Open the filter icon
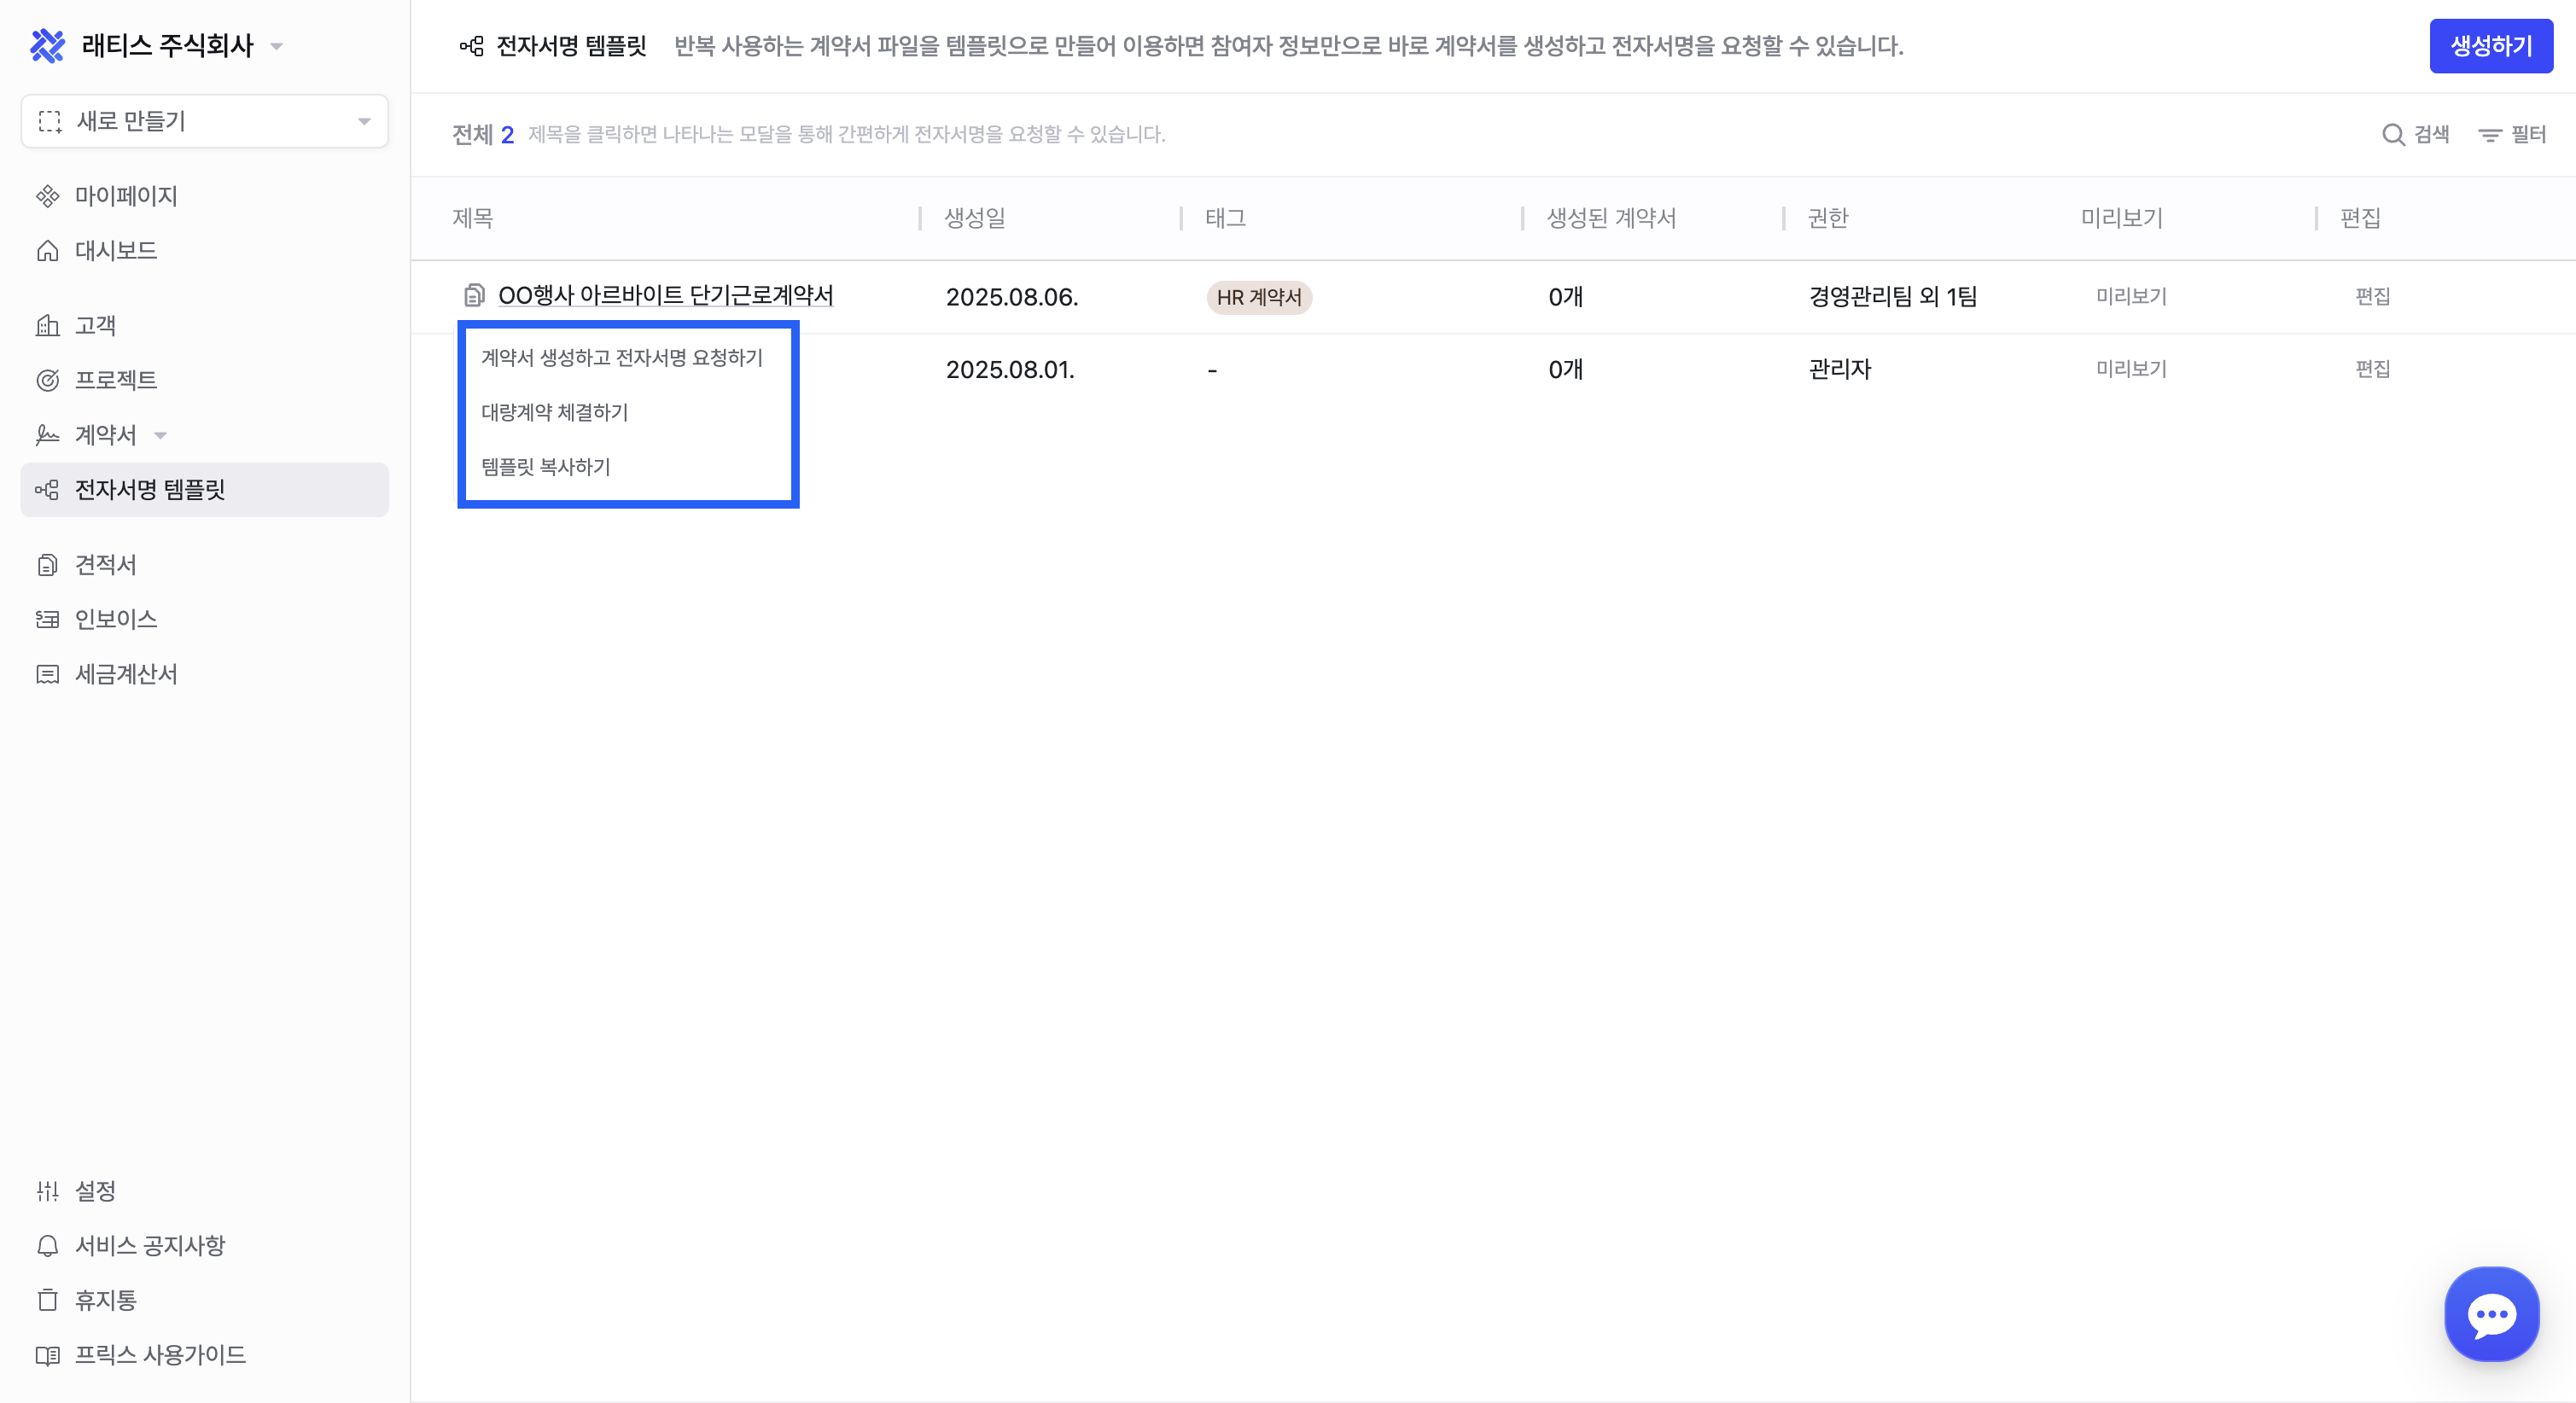The height and width of the screenshot is (1403, 2576). pos(2489,135)
